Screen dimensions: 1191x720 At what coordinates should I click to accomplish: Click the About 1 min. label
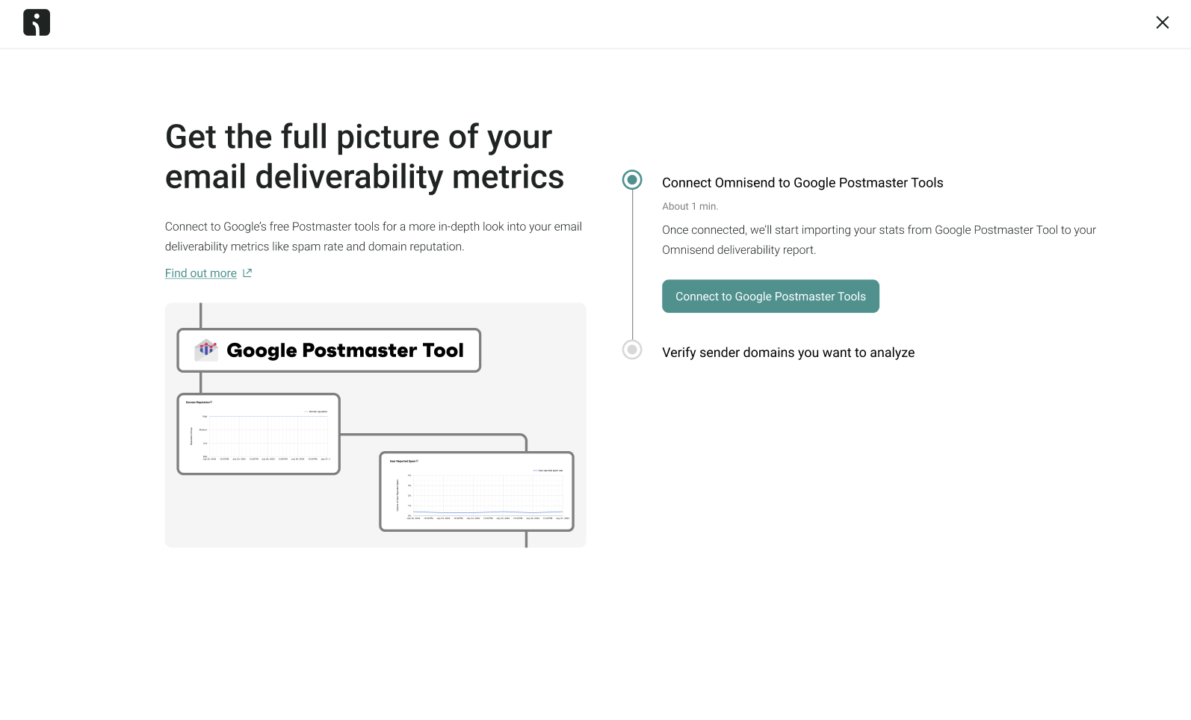point(690,207)
